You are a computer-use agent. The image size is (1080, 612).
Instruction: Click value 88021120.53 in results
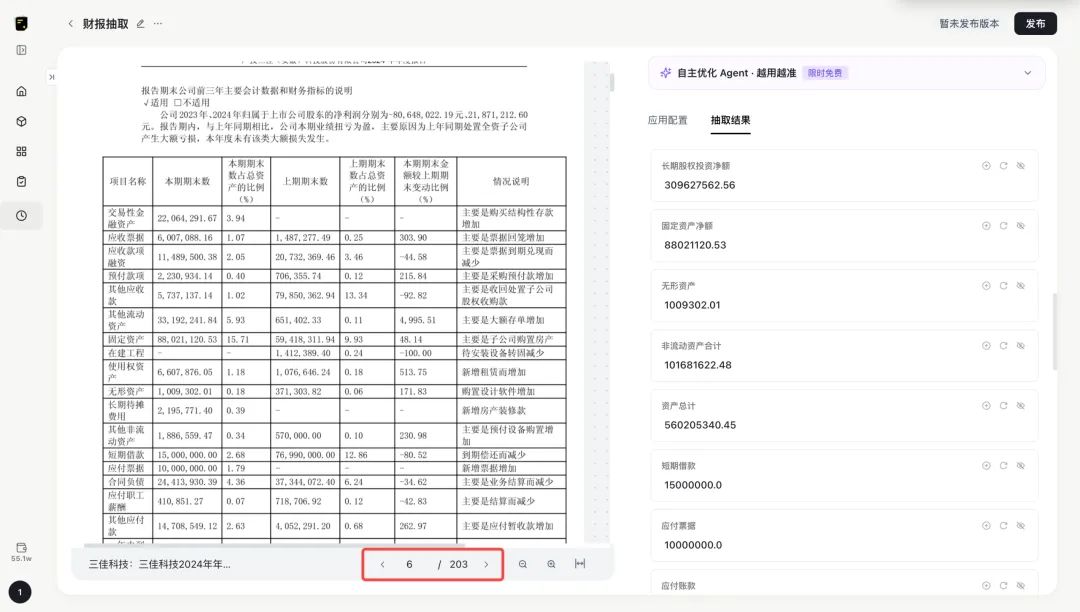point(695,245)
